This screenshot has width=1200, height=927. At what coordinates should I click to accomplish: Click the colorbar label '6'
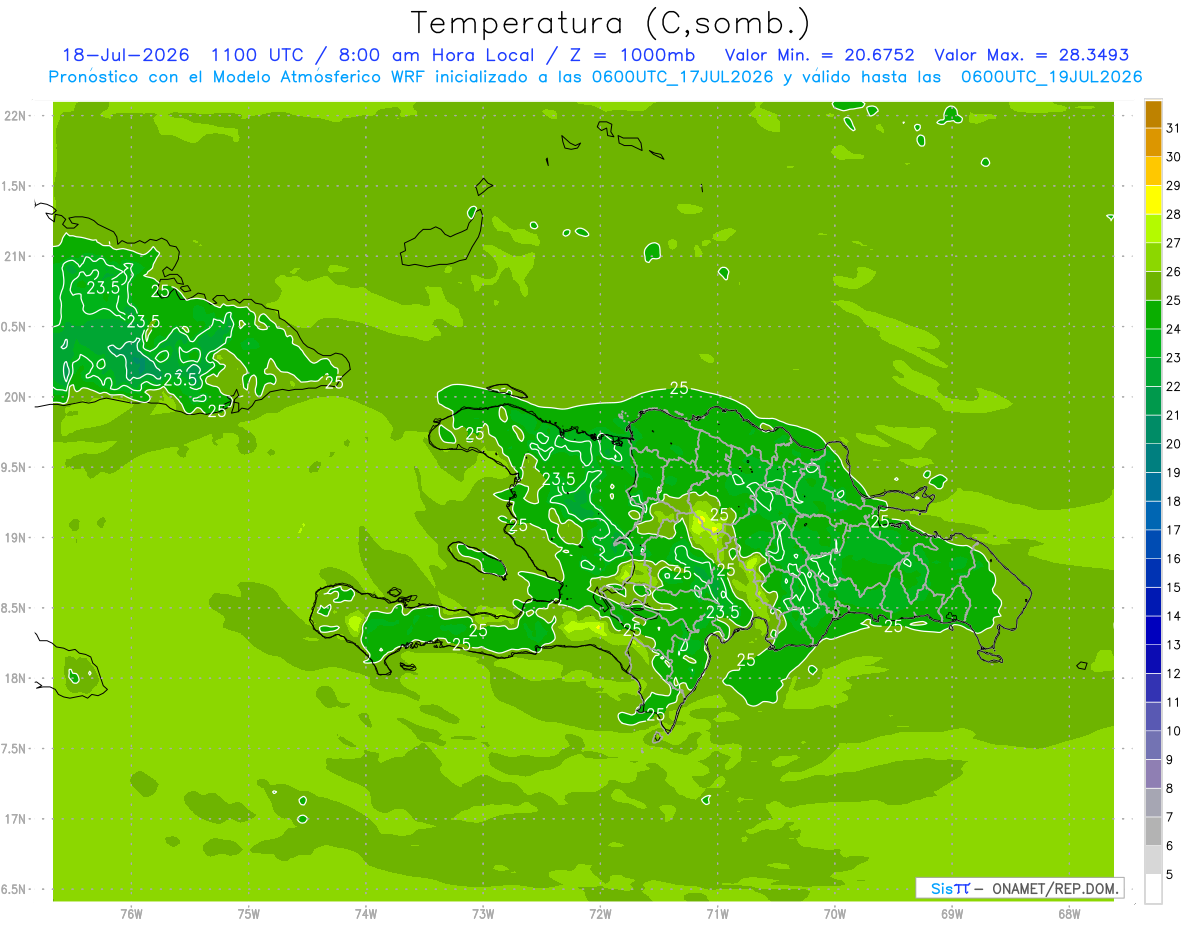(1171, 846)
